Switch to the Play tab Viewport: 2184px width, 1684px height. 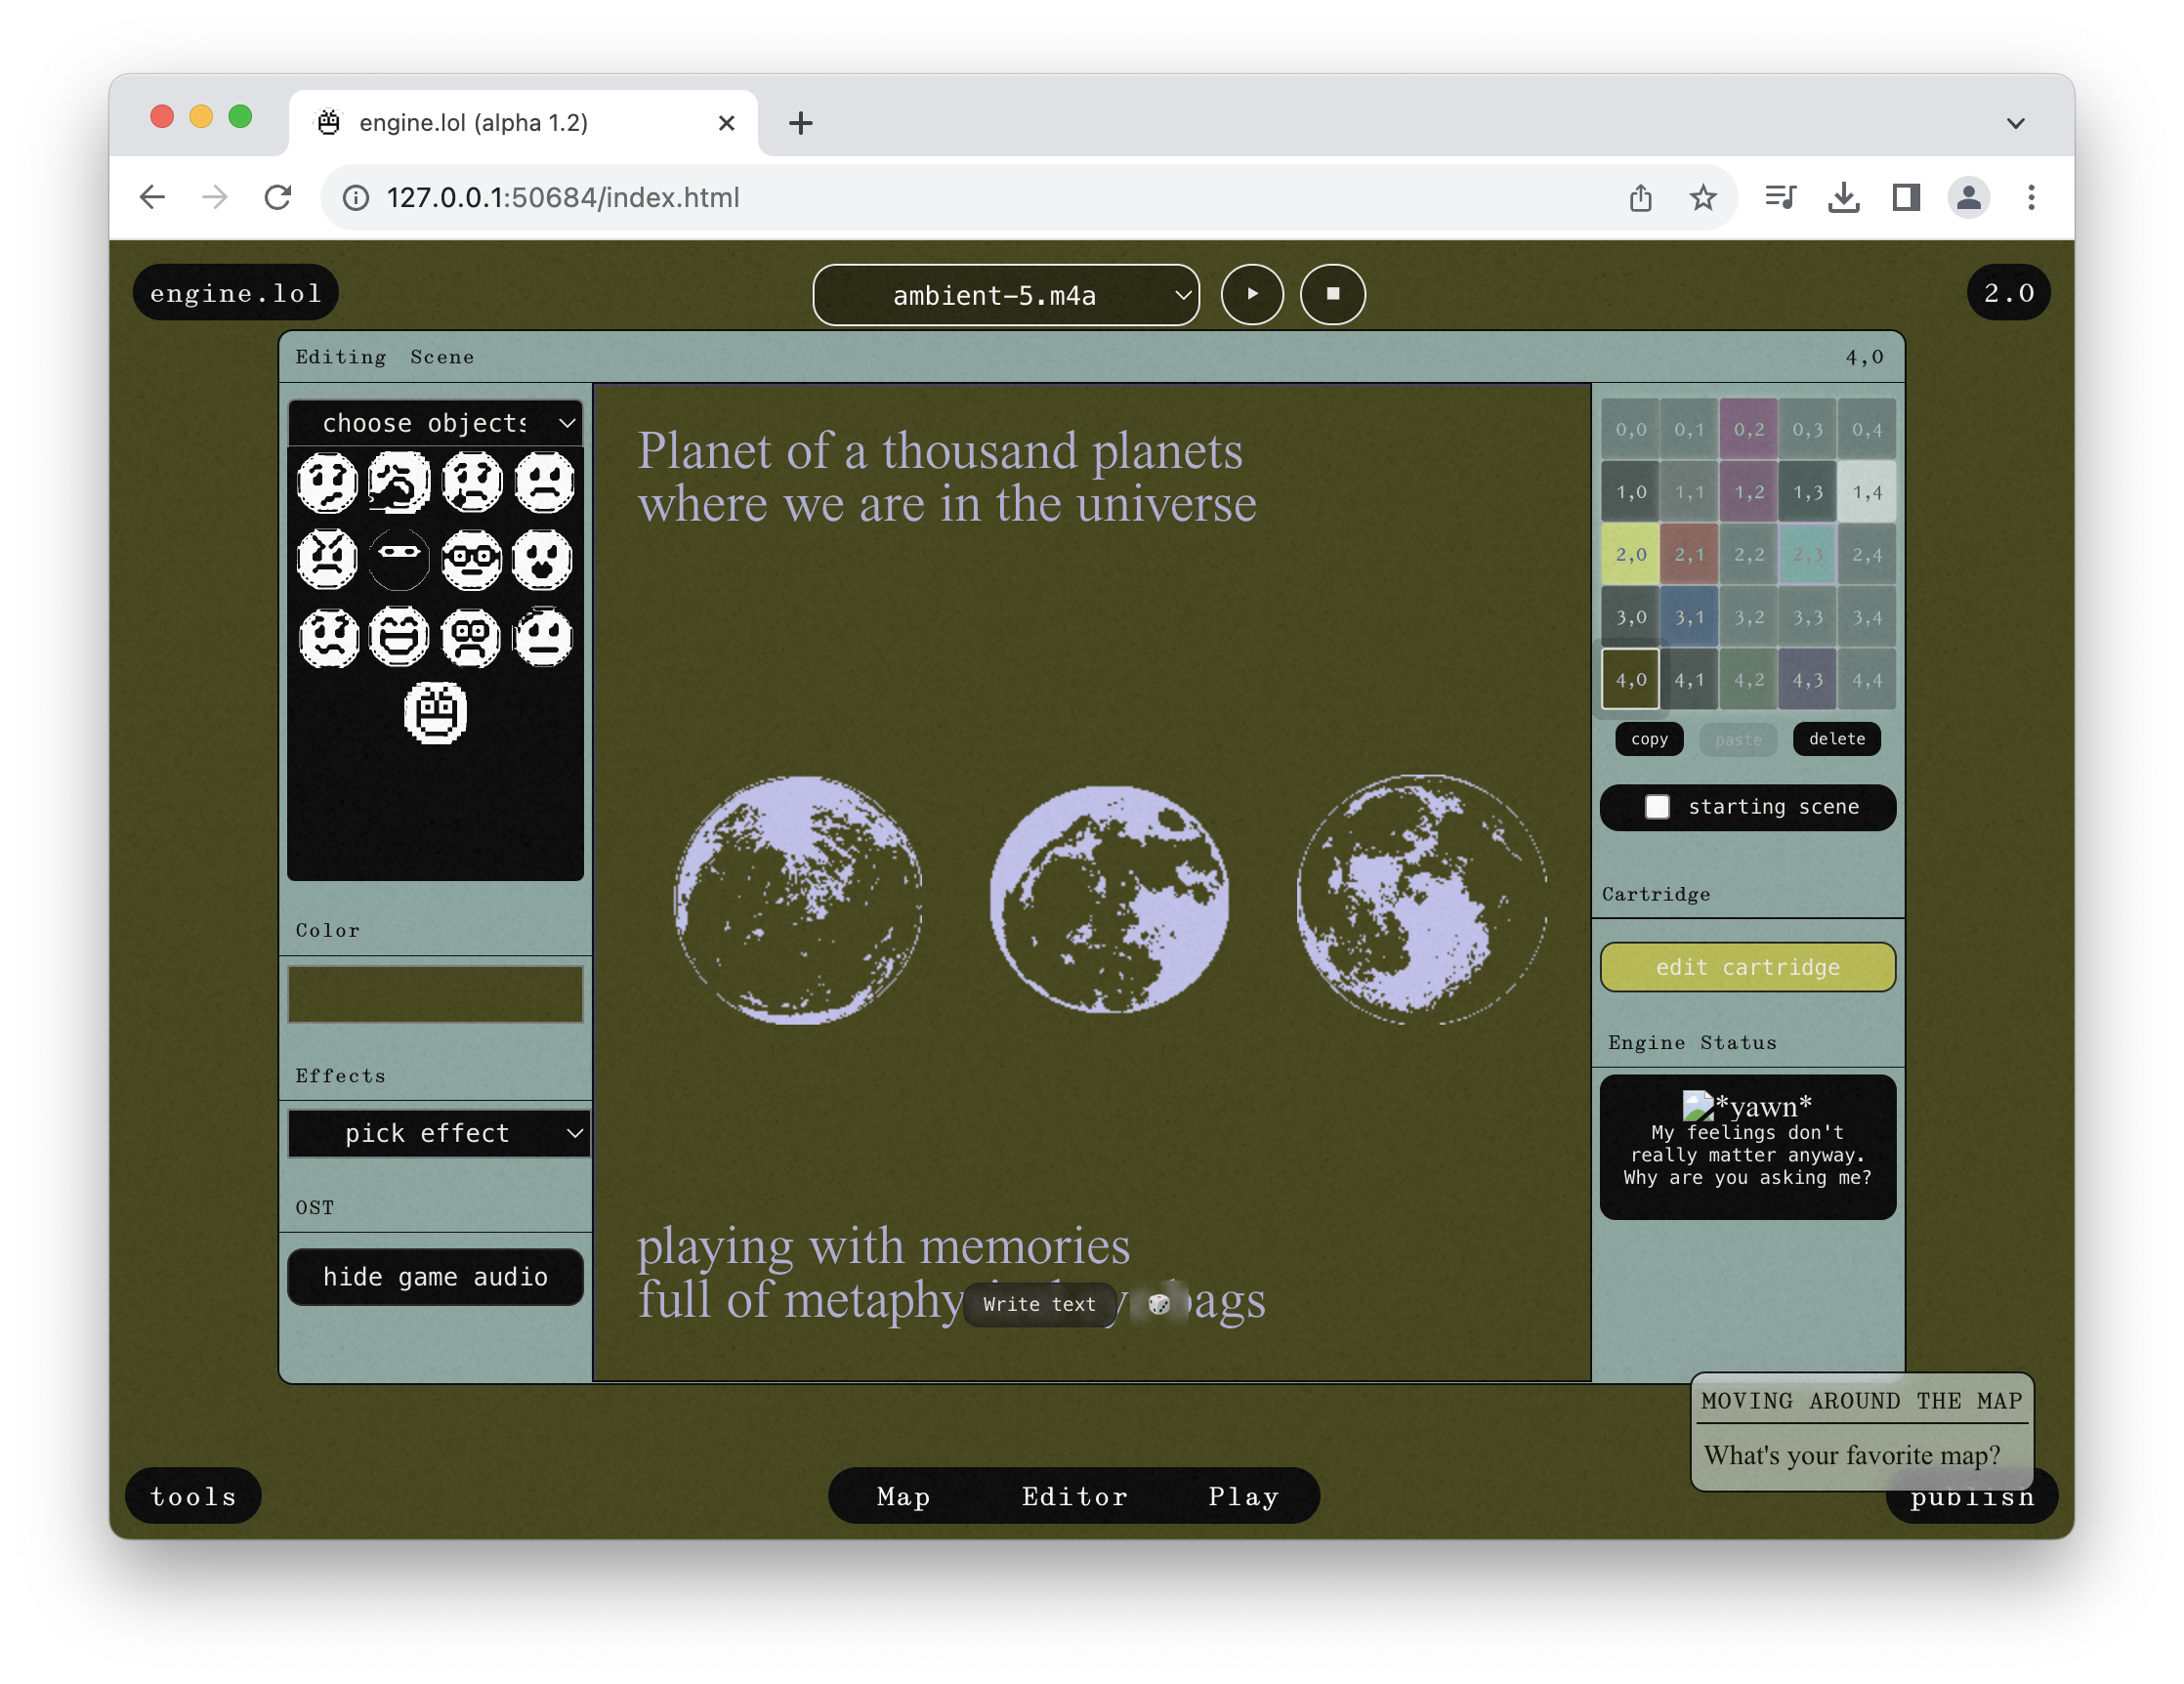point(1241,1496)
